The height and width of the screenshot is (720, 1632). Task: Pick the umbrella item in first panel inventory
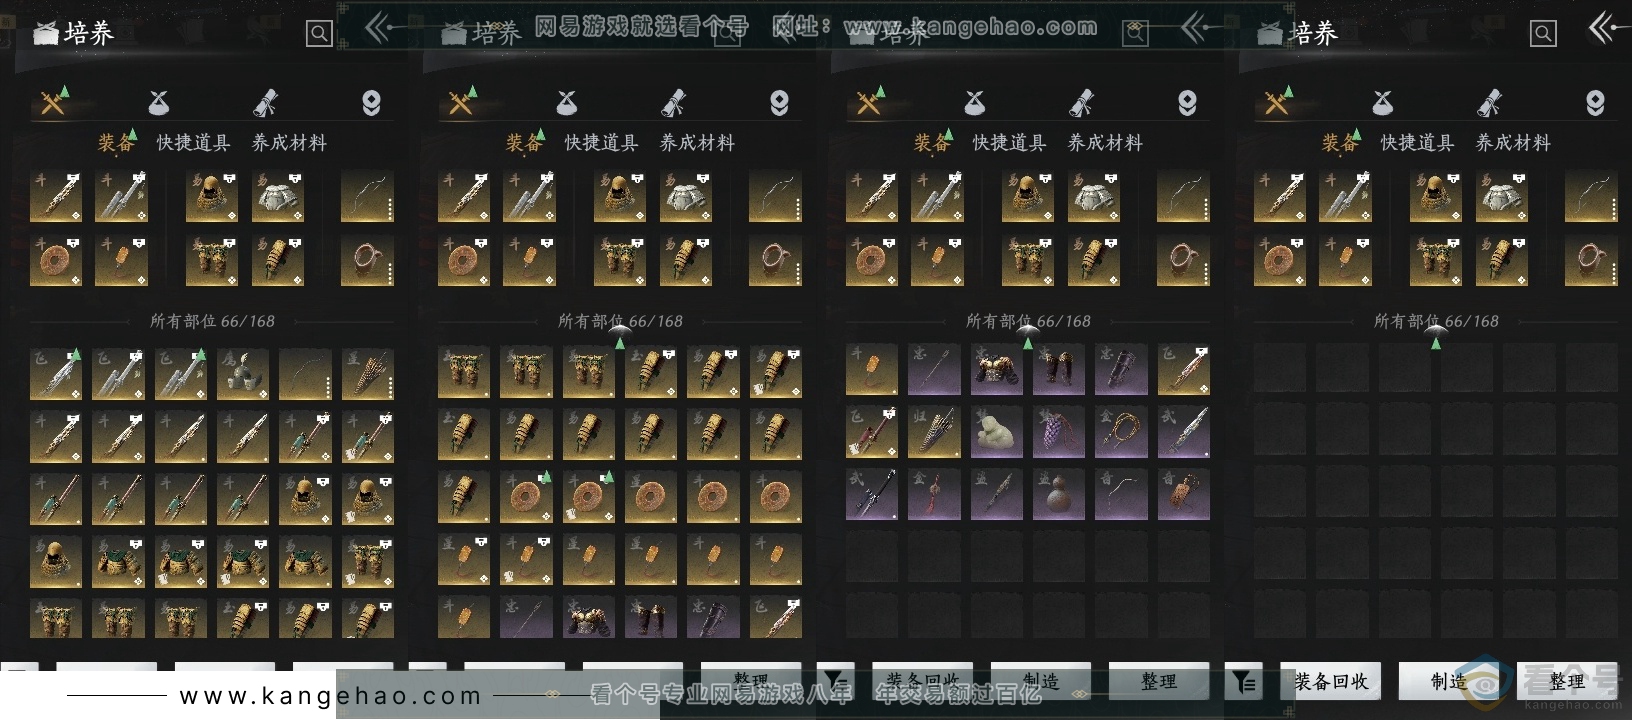[368, 373]
